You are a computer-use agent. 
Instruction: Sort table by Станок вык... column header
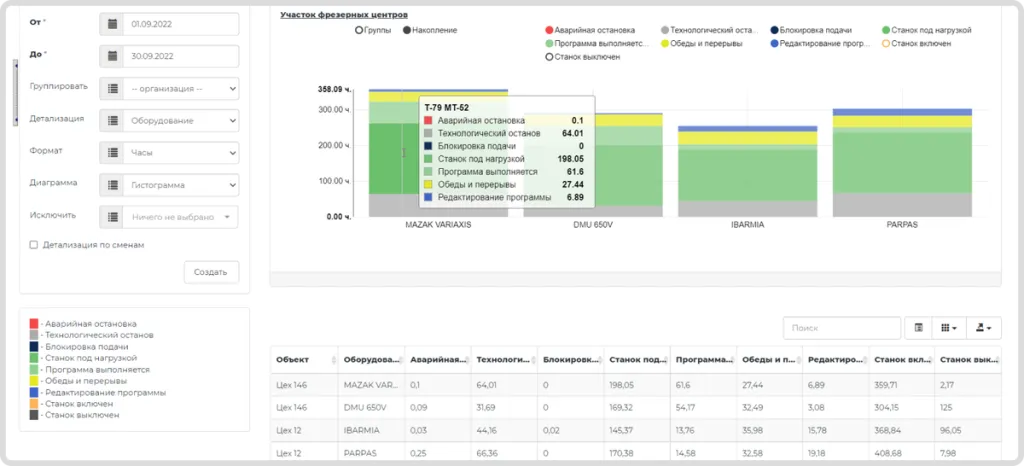968,360
